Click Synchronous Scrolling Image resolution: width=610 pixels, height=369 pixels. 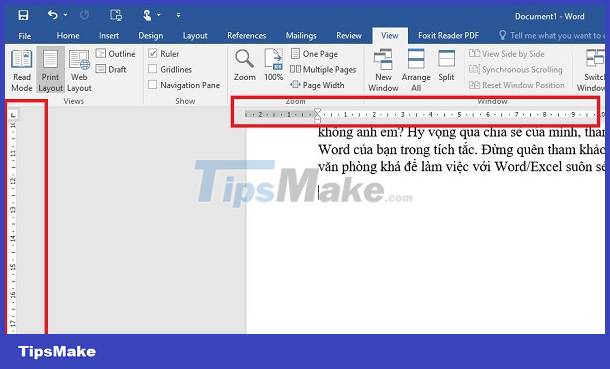(x=516, y=69)
